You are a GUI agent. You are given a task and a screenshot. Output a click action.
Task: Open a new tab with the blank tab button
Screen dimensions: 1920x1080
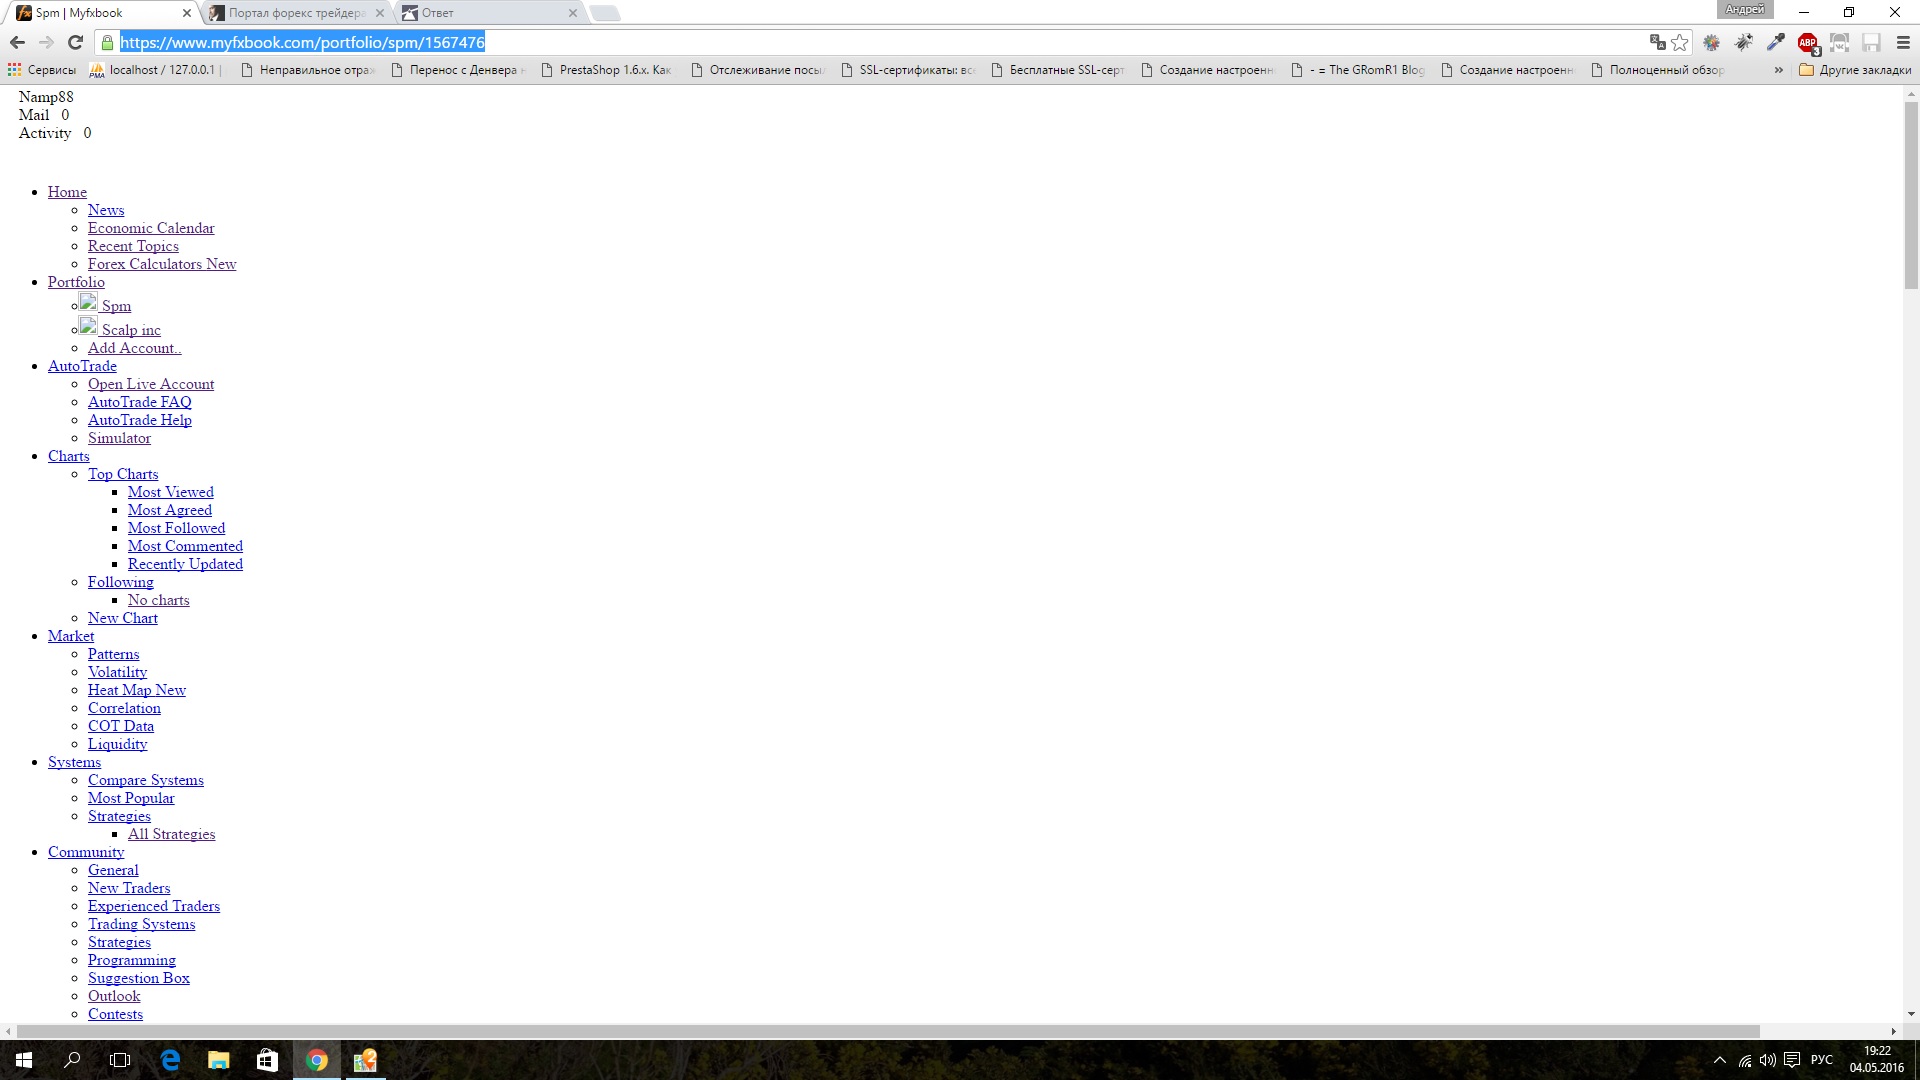[605, 13]
